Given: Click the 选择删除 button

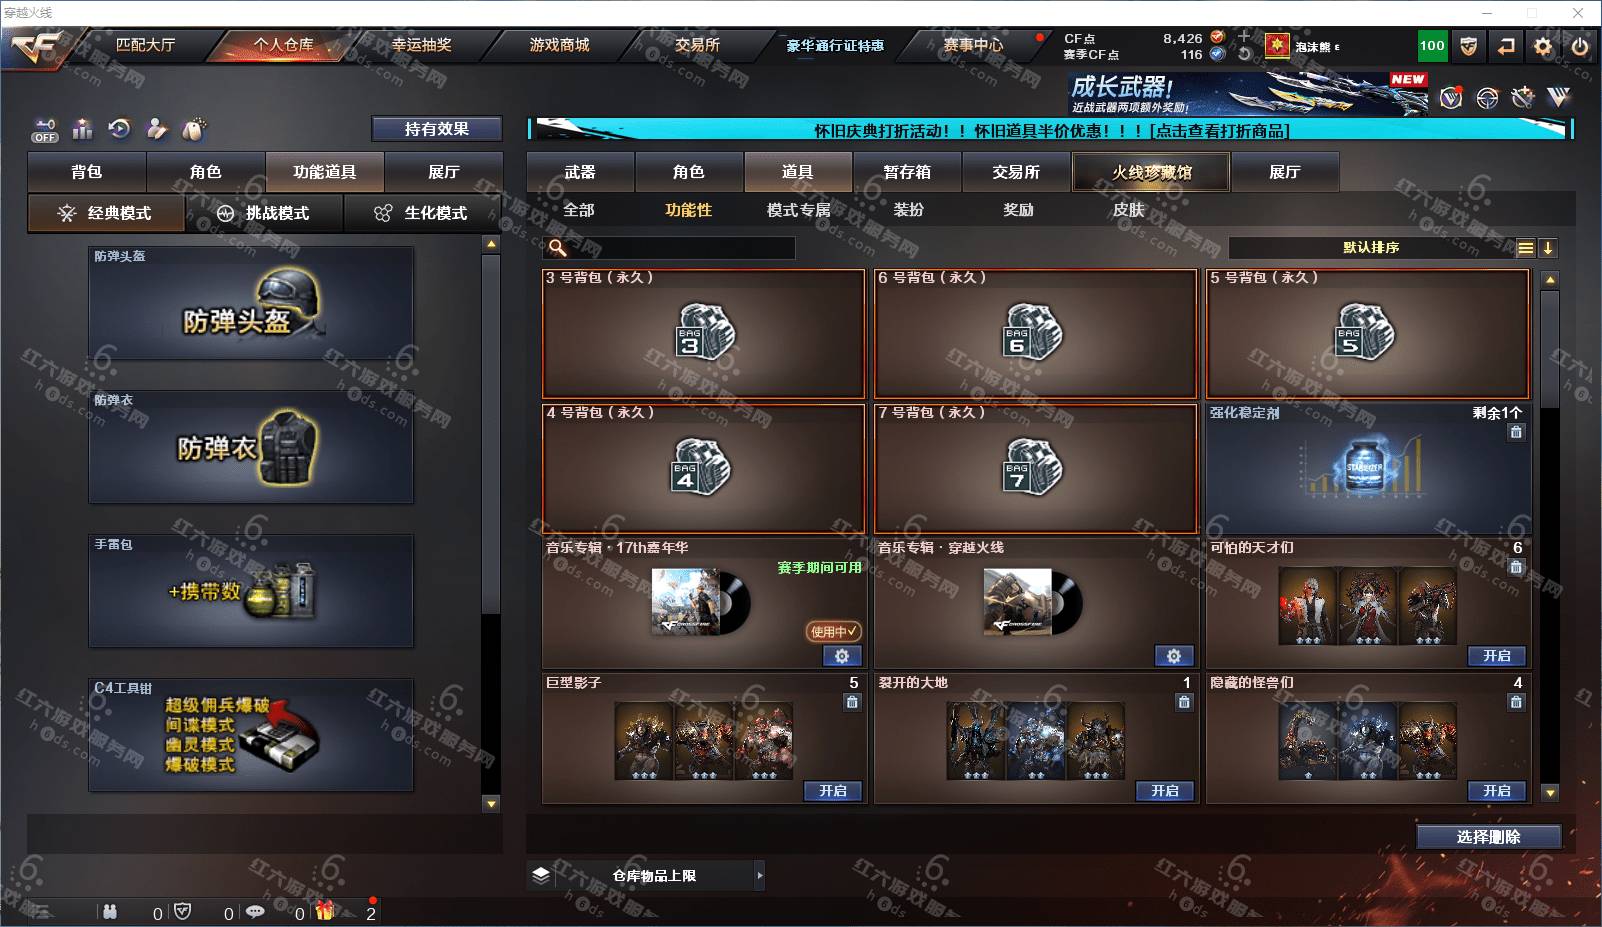Looking at the screenshot, I should (1489, 837).
